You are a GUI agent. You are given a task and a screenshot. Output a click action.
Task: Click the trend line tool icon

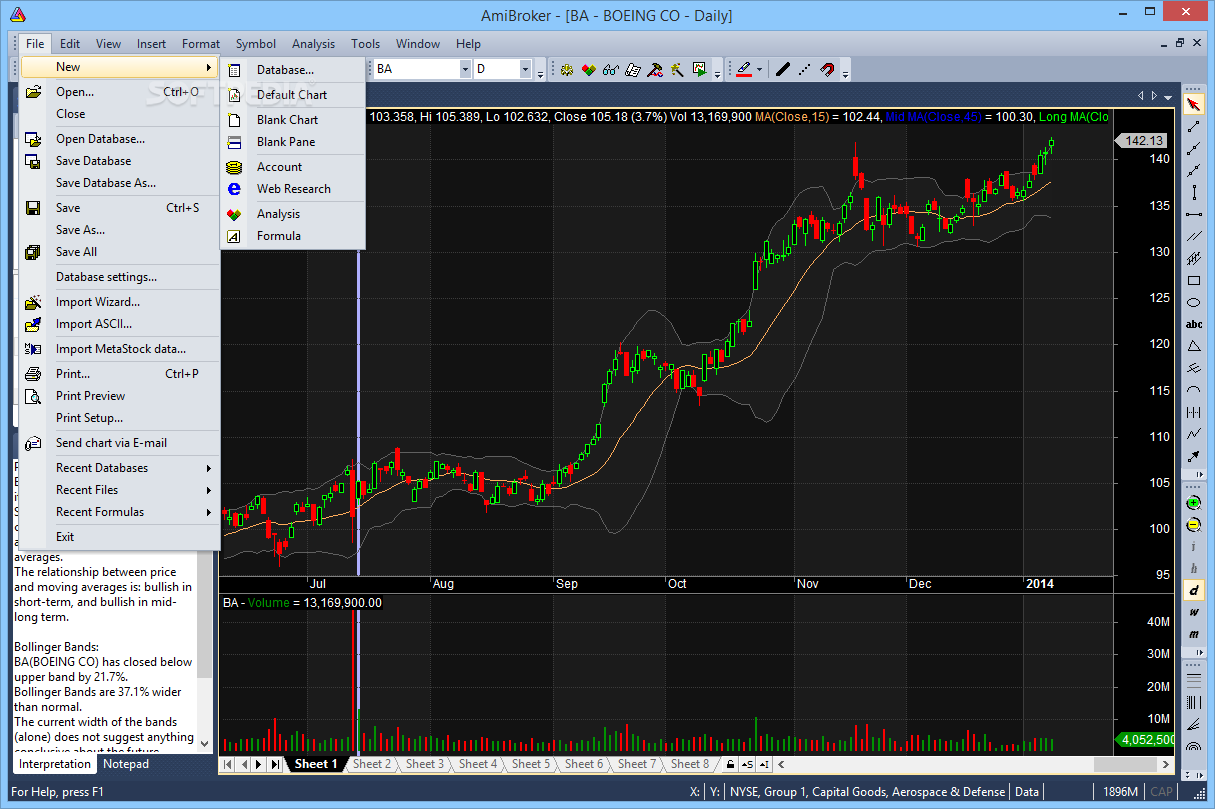(1193, 127)
